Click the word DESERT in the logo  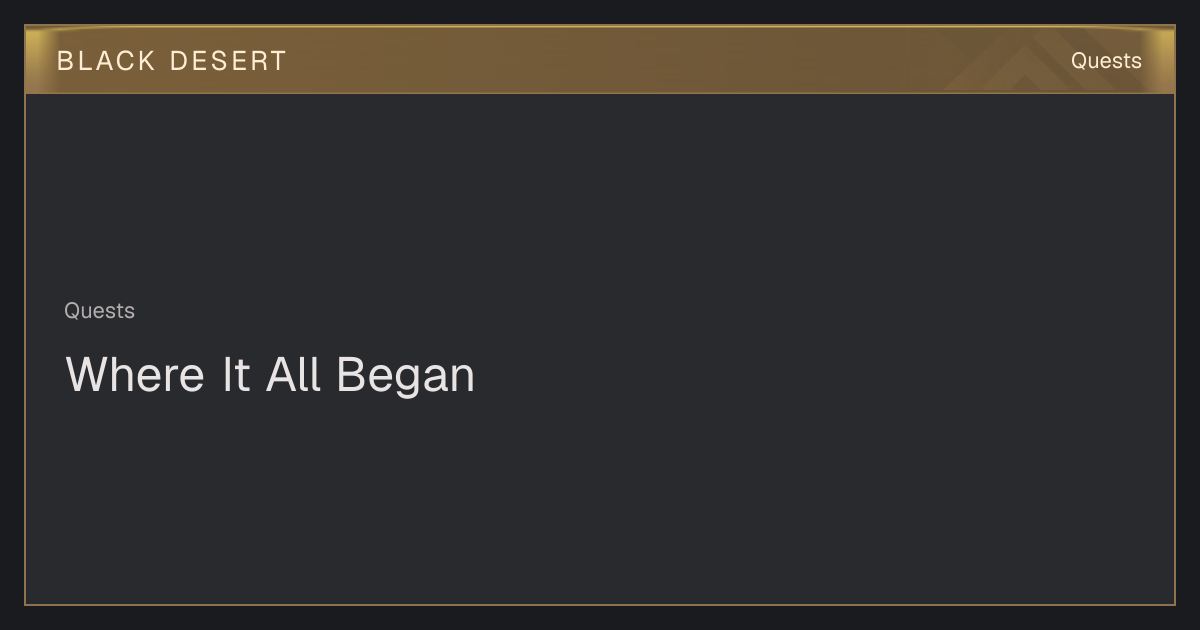point(228,61)
